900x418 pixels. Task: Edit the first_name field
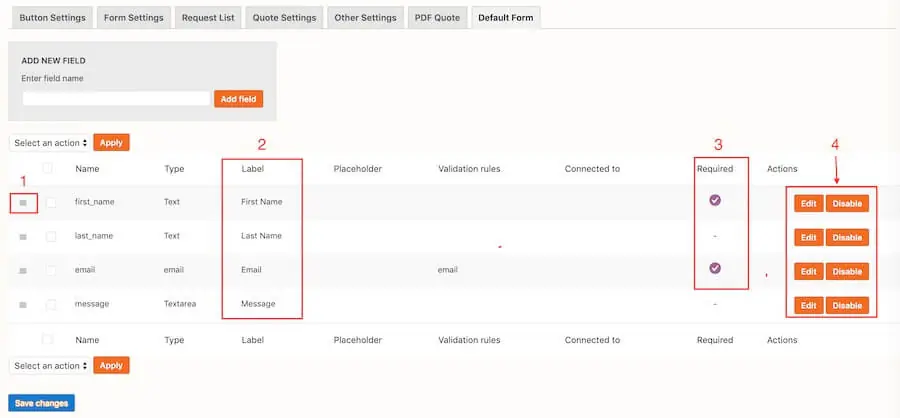(809, 203)
